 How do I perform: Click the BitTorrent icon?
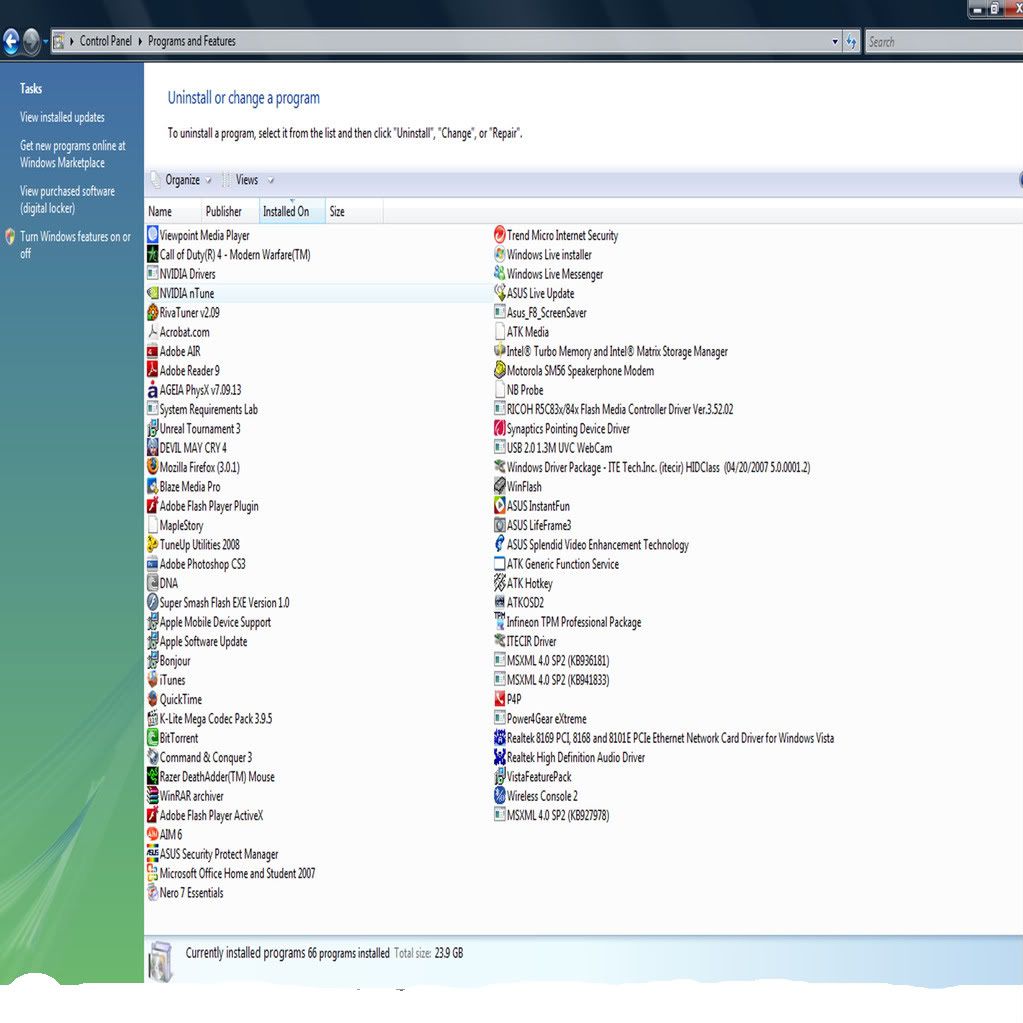[x=153, y=738]
